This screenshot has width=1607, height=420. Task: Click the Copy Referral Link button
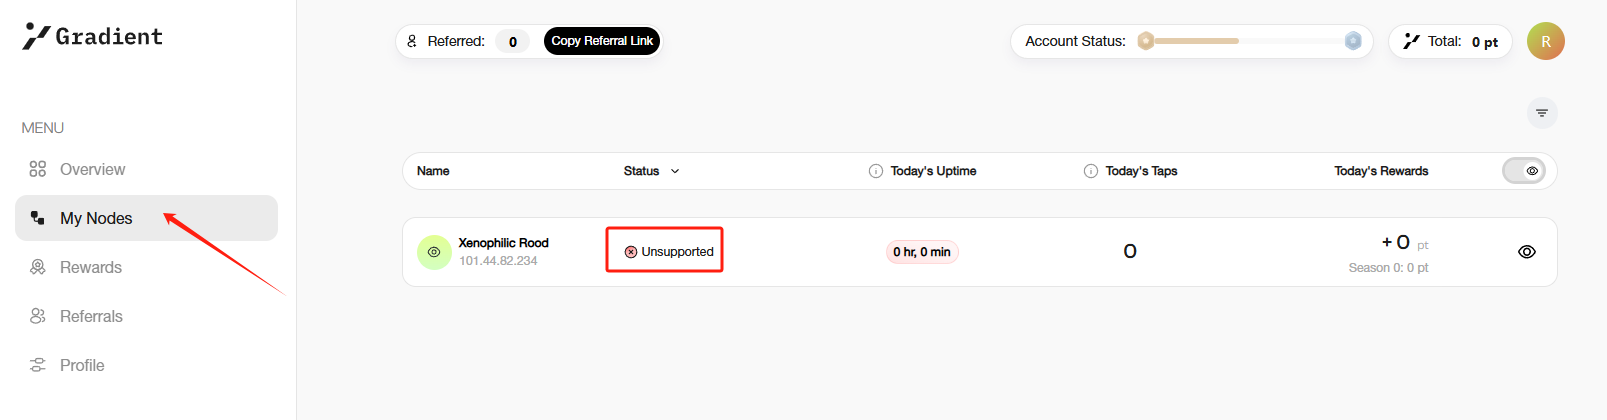602,41
